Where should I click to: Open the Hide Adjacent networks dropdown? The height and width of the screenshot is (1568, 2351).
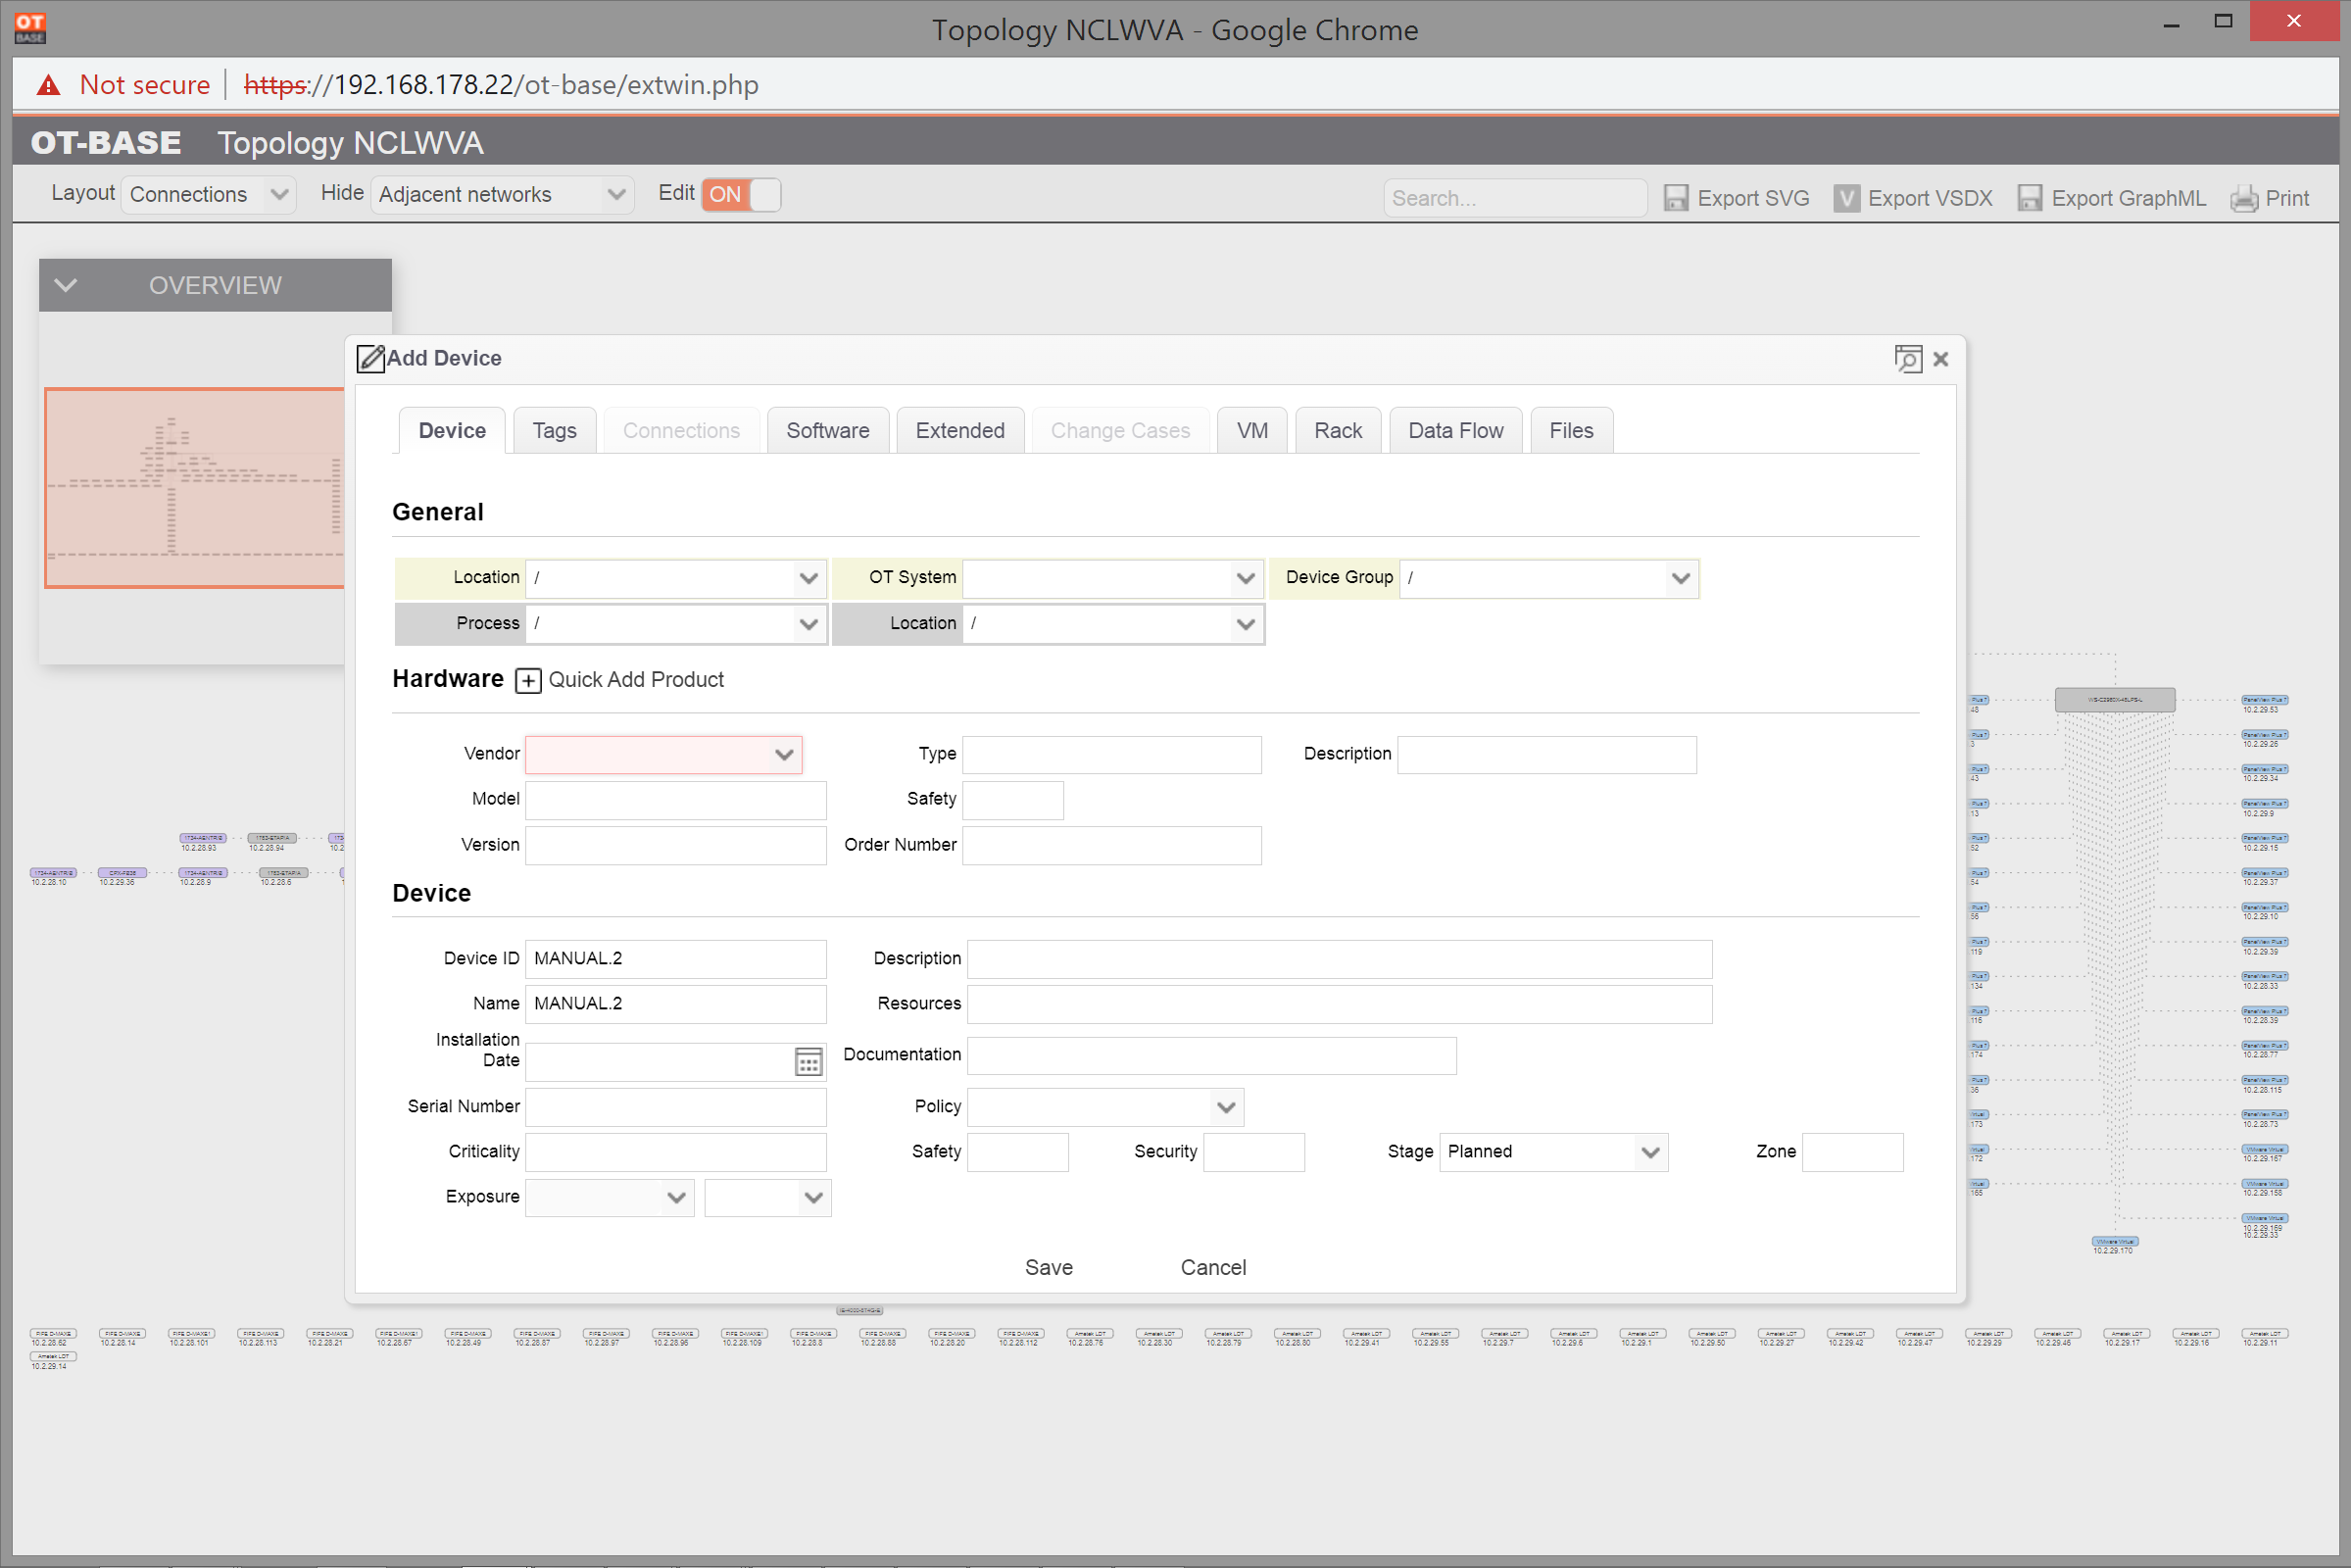click(x=503, y=194)
